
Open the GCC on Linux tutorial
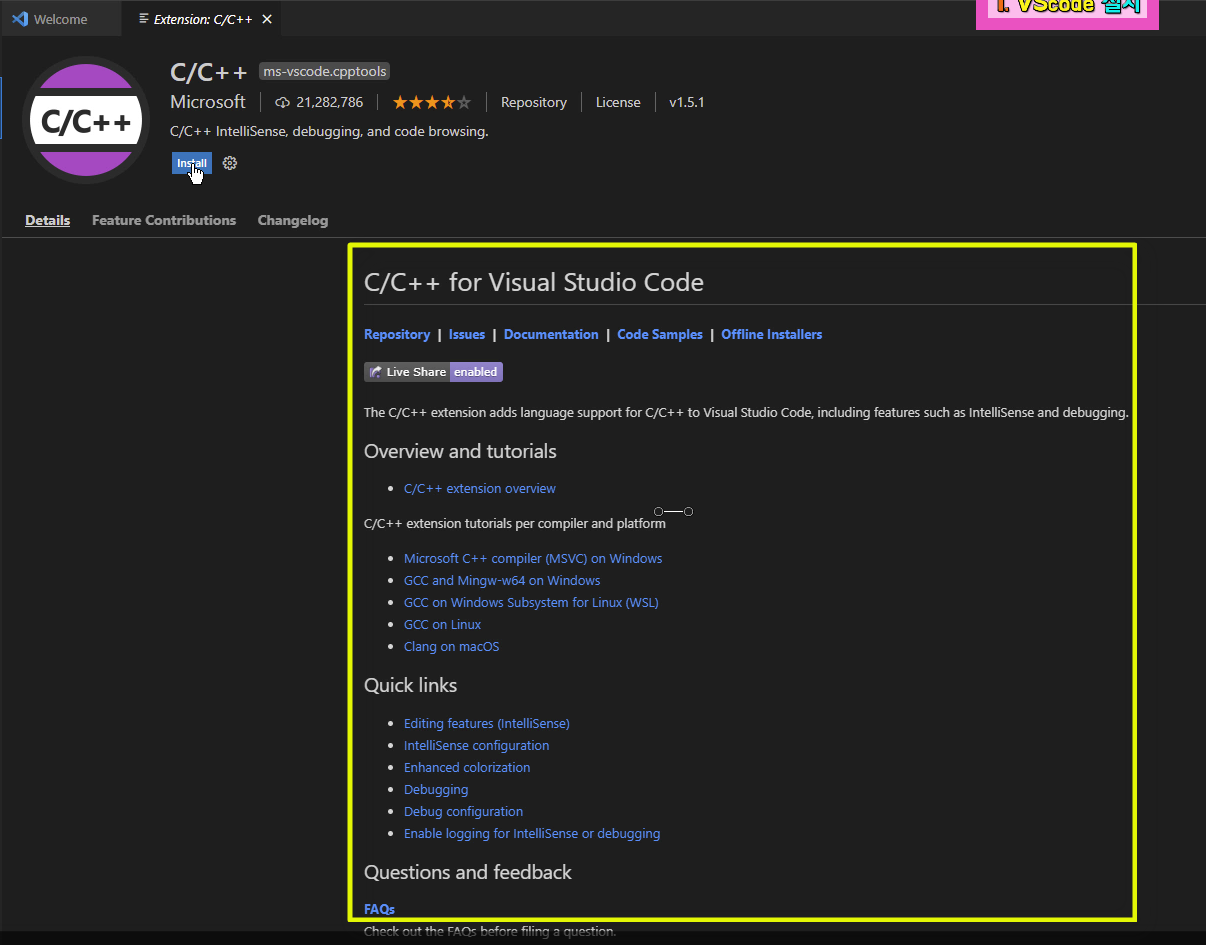[443, 624]
